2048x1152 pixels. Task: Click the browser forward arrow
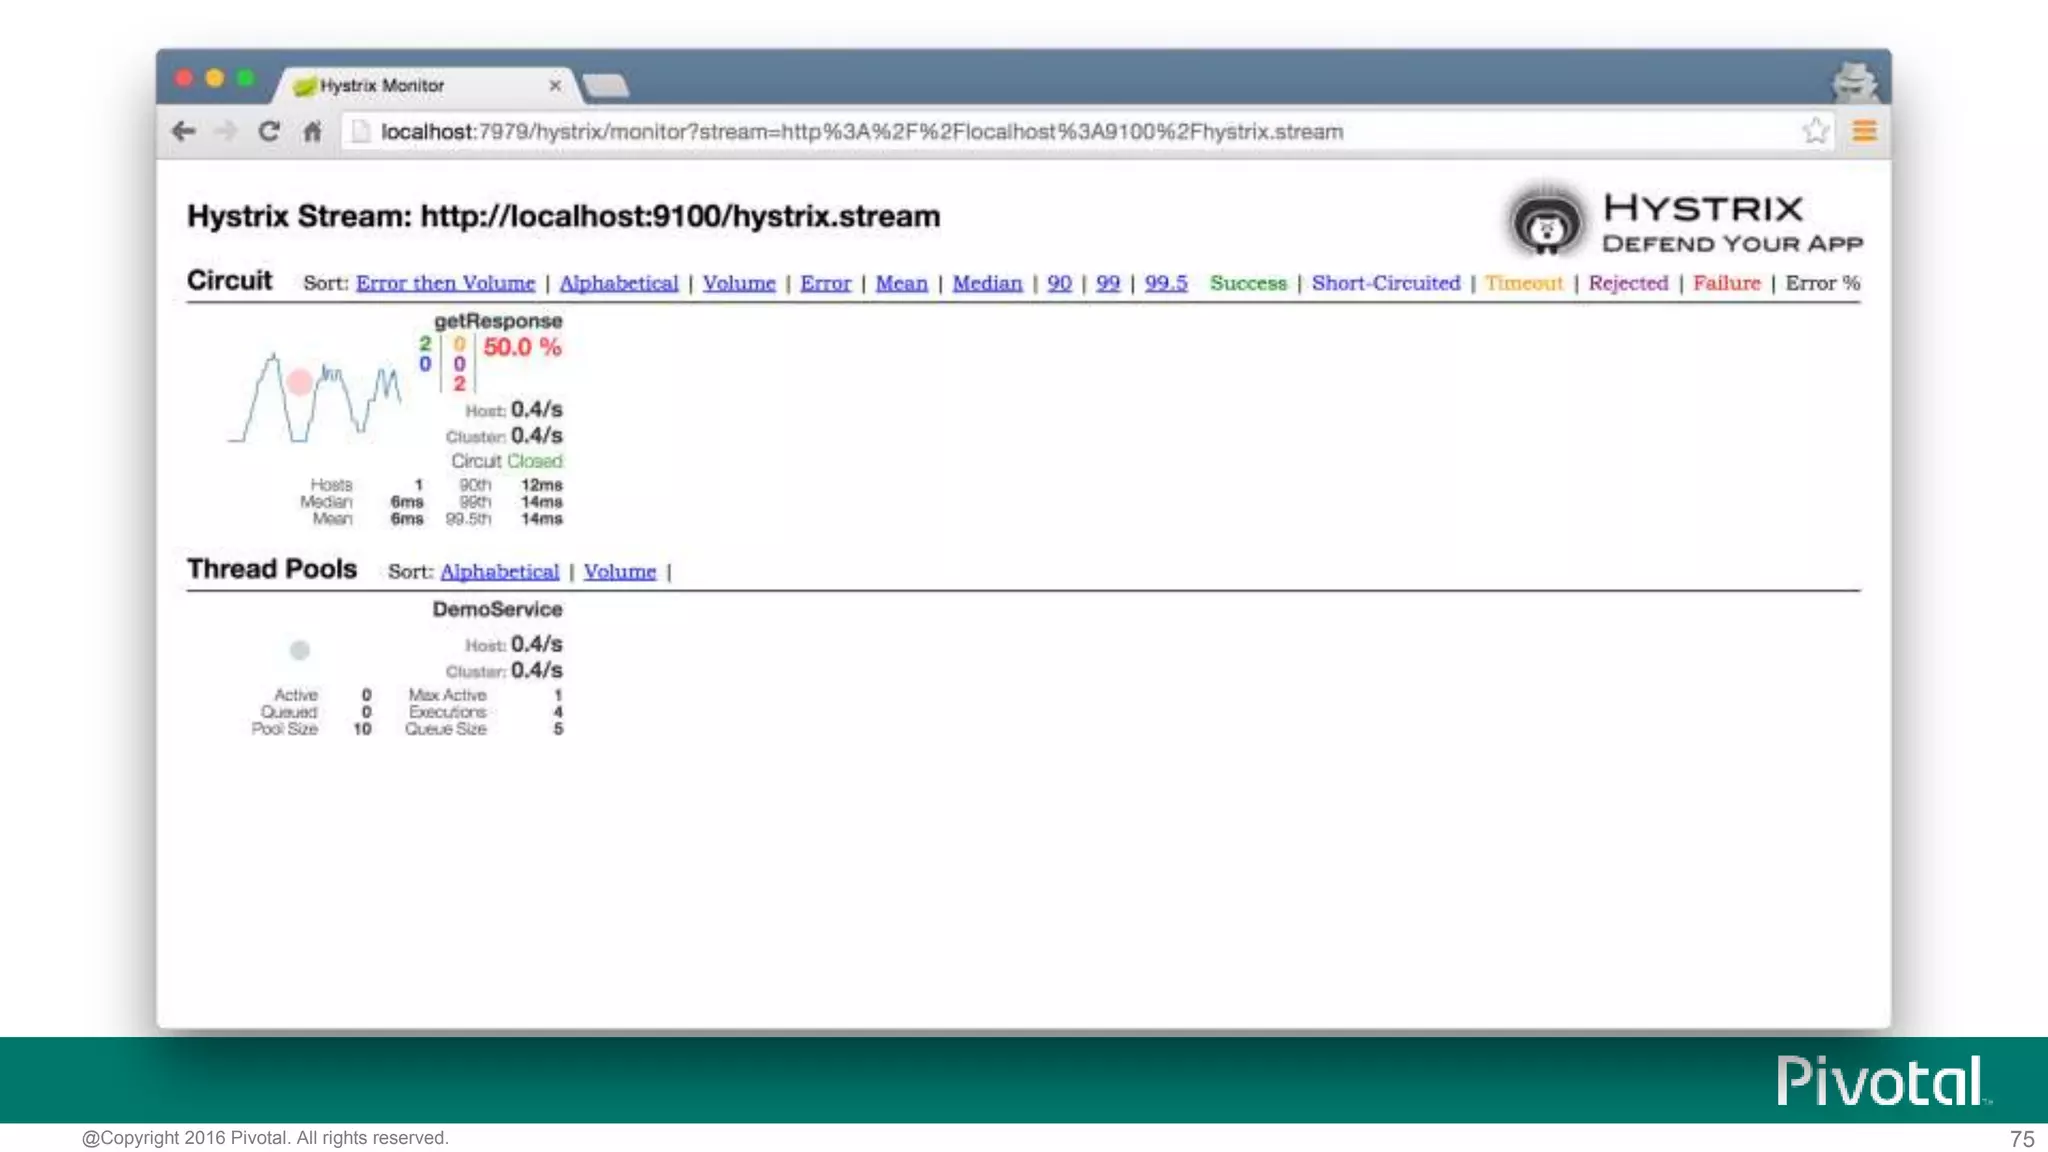226,131
